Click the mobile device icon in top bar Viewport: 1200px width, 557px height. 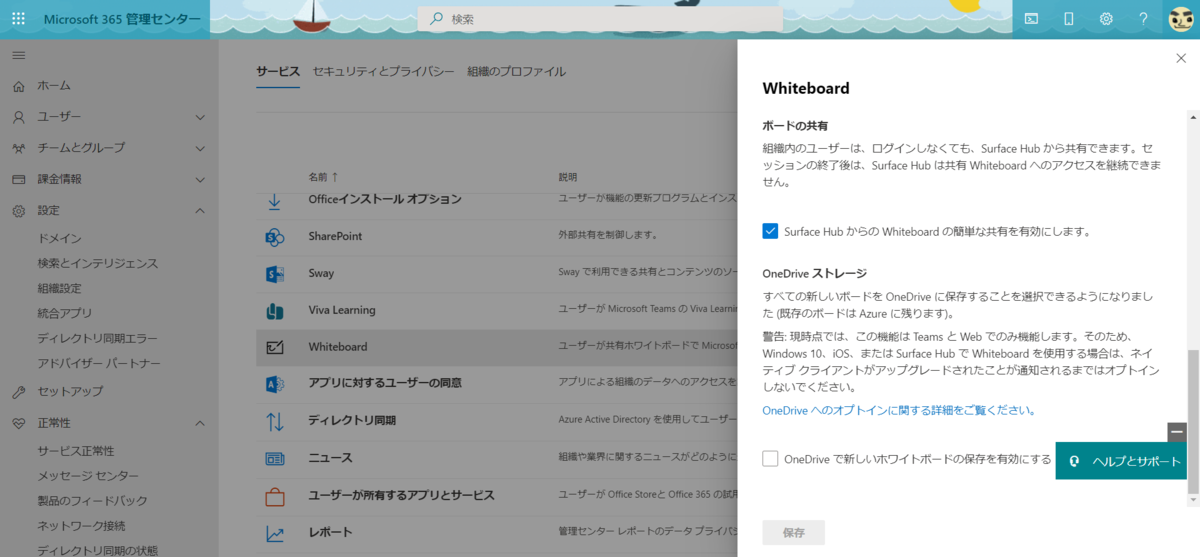point(1068,19)
